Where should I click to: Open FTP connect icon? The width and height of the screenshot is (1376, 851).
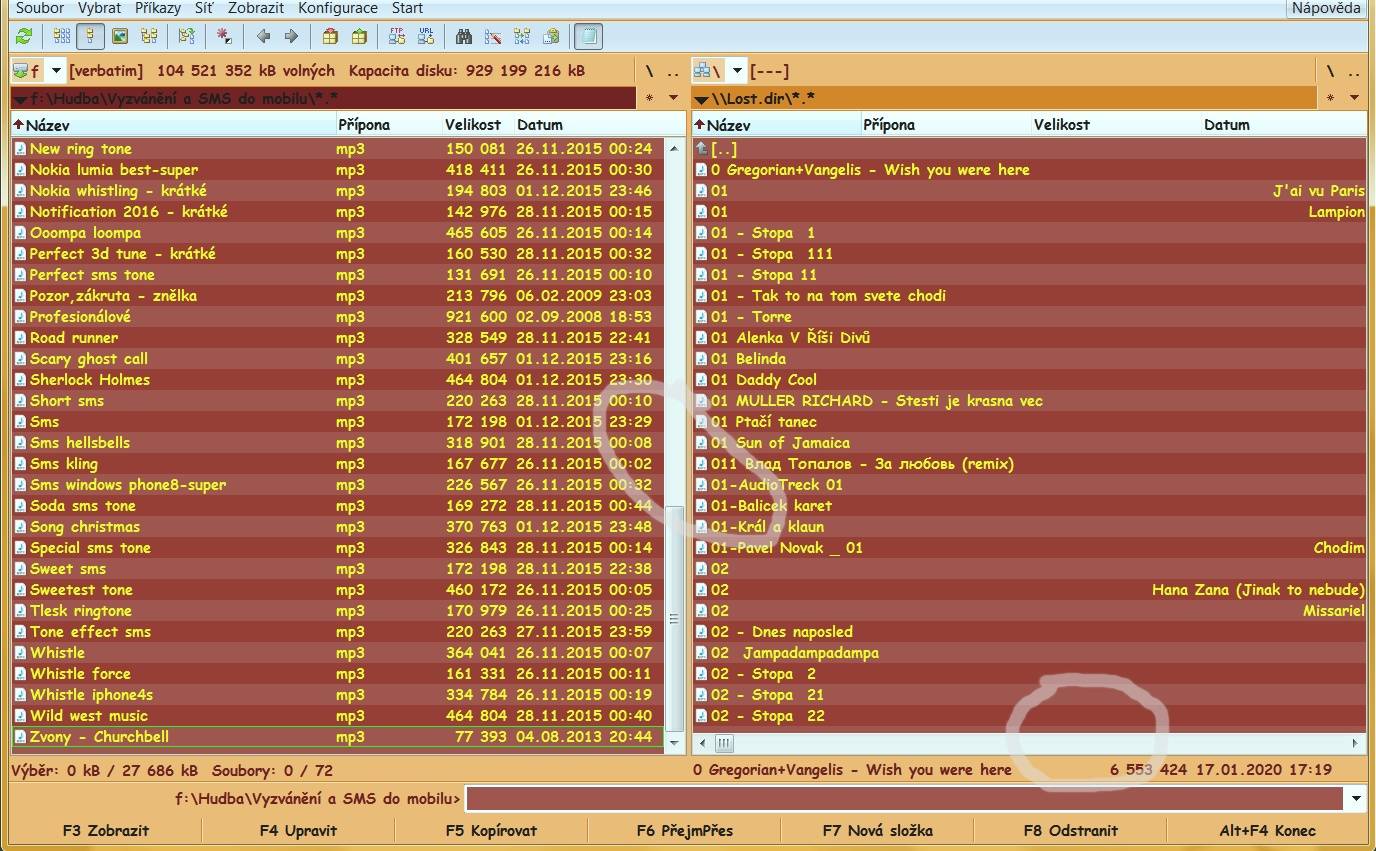397,37
